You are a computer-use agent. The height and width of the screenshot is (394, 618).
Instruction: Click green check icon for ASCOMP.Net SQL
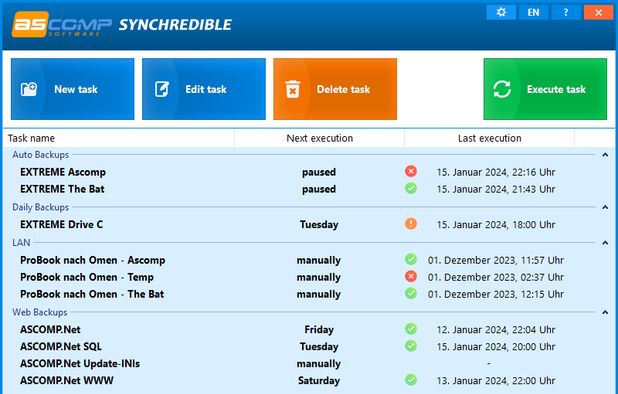click(x=411, y=346)
